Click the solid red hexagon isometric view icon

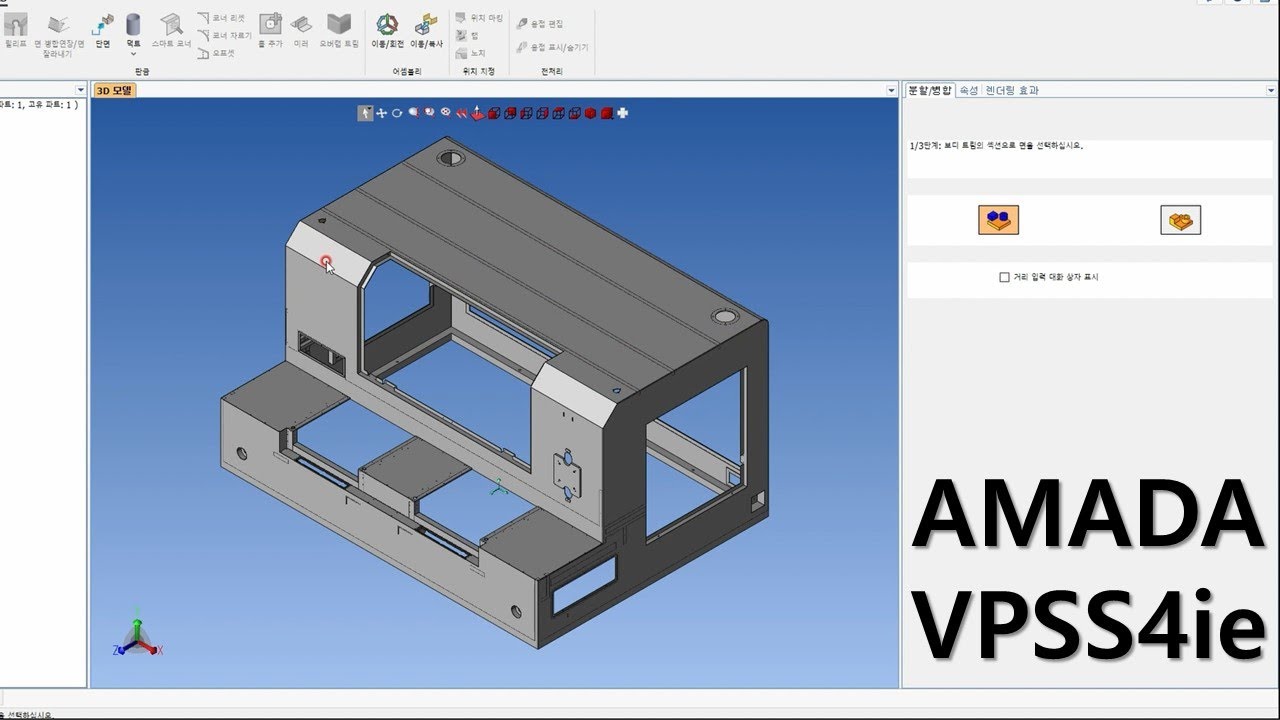pos(590,113)
